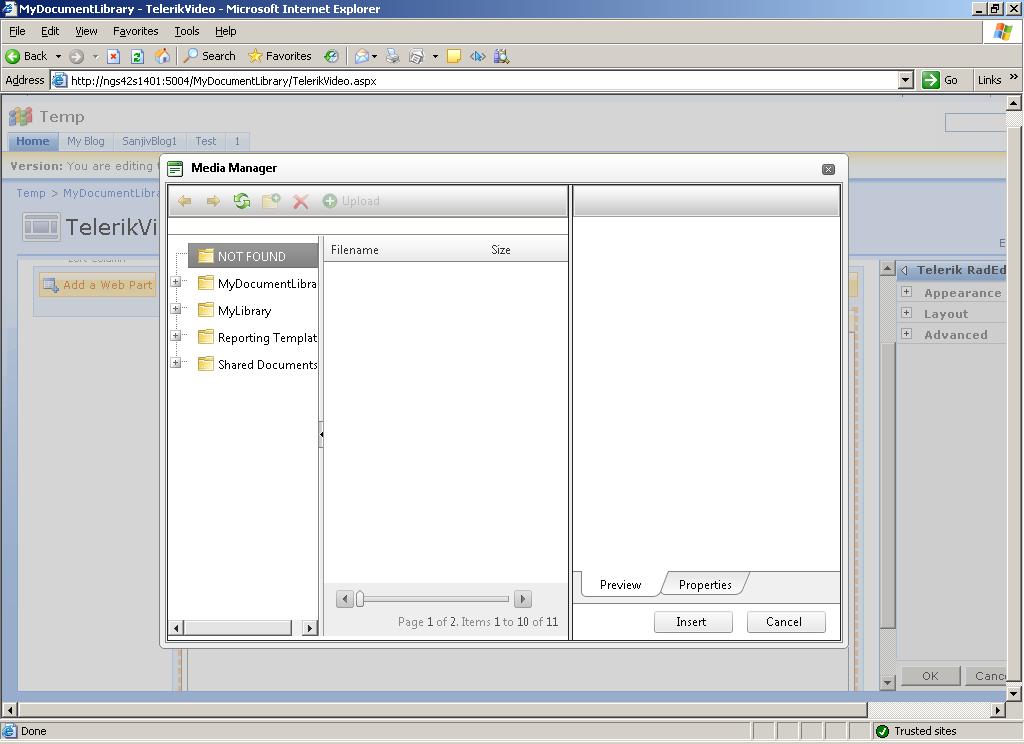Click the red delete X icon
The height and width of the screenshot is (744, 1024).
point(300,201)
